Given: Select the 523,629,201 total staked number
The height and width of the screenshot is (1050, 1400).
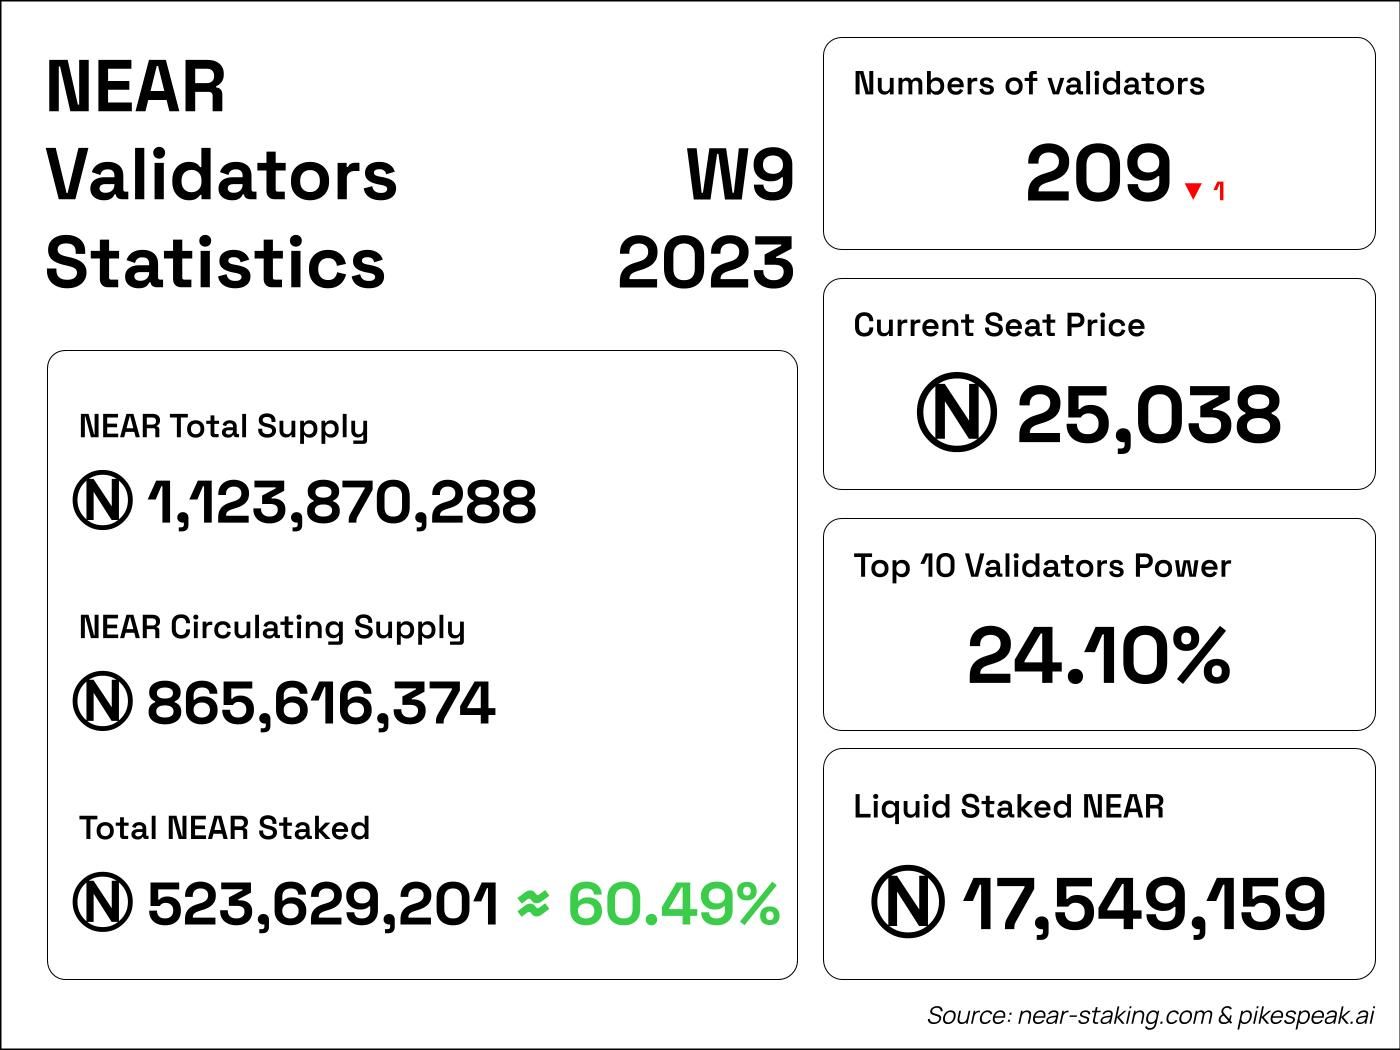Looking at the screenshot, I should pyautogui.click(x=323, y=904).
